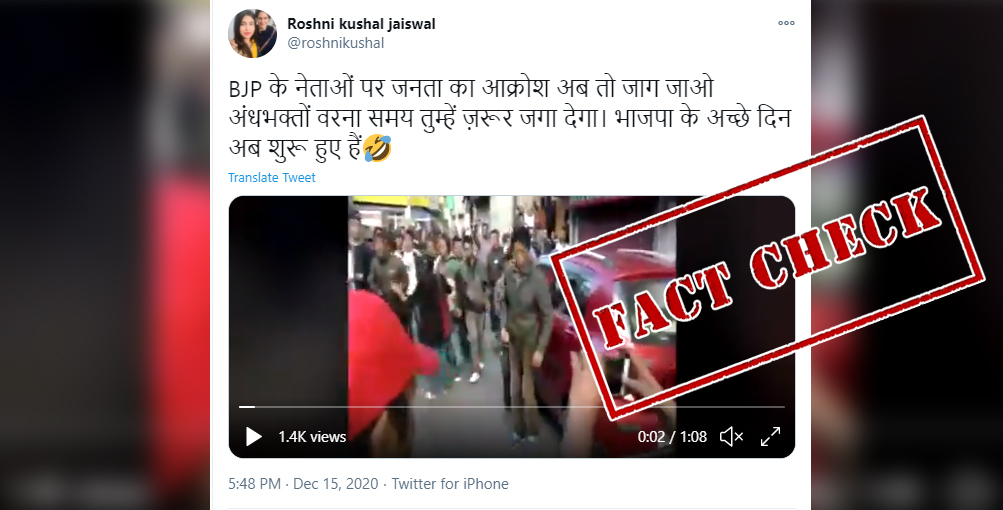Open the Twitter for iPhone source link

tap(450, 484)
